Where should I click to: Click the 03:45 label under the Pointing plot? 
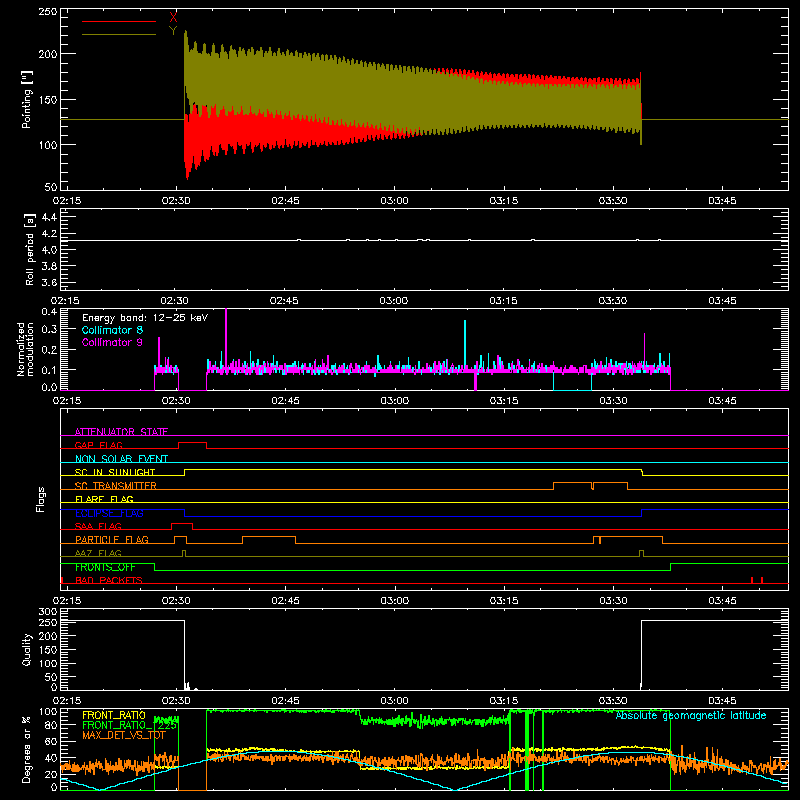tap(722, 201)
